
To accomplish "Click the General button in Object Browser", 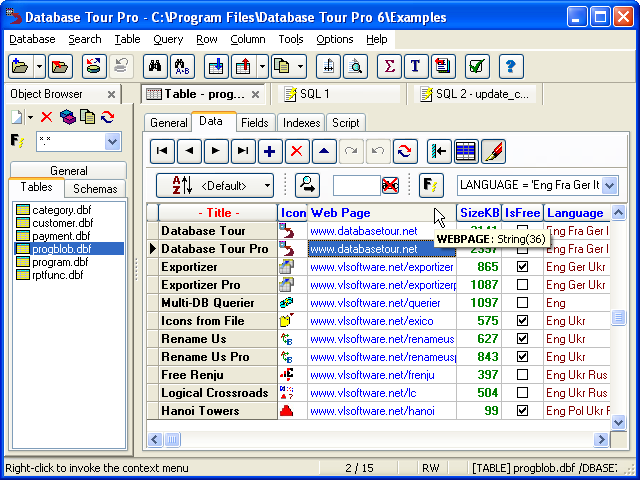I will (x=69, y=170).
